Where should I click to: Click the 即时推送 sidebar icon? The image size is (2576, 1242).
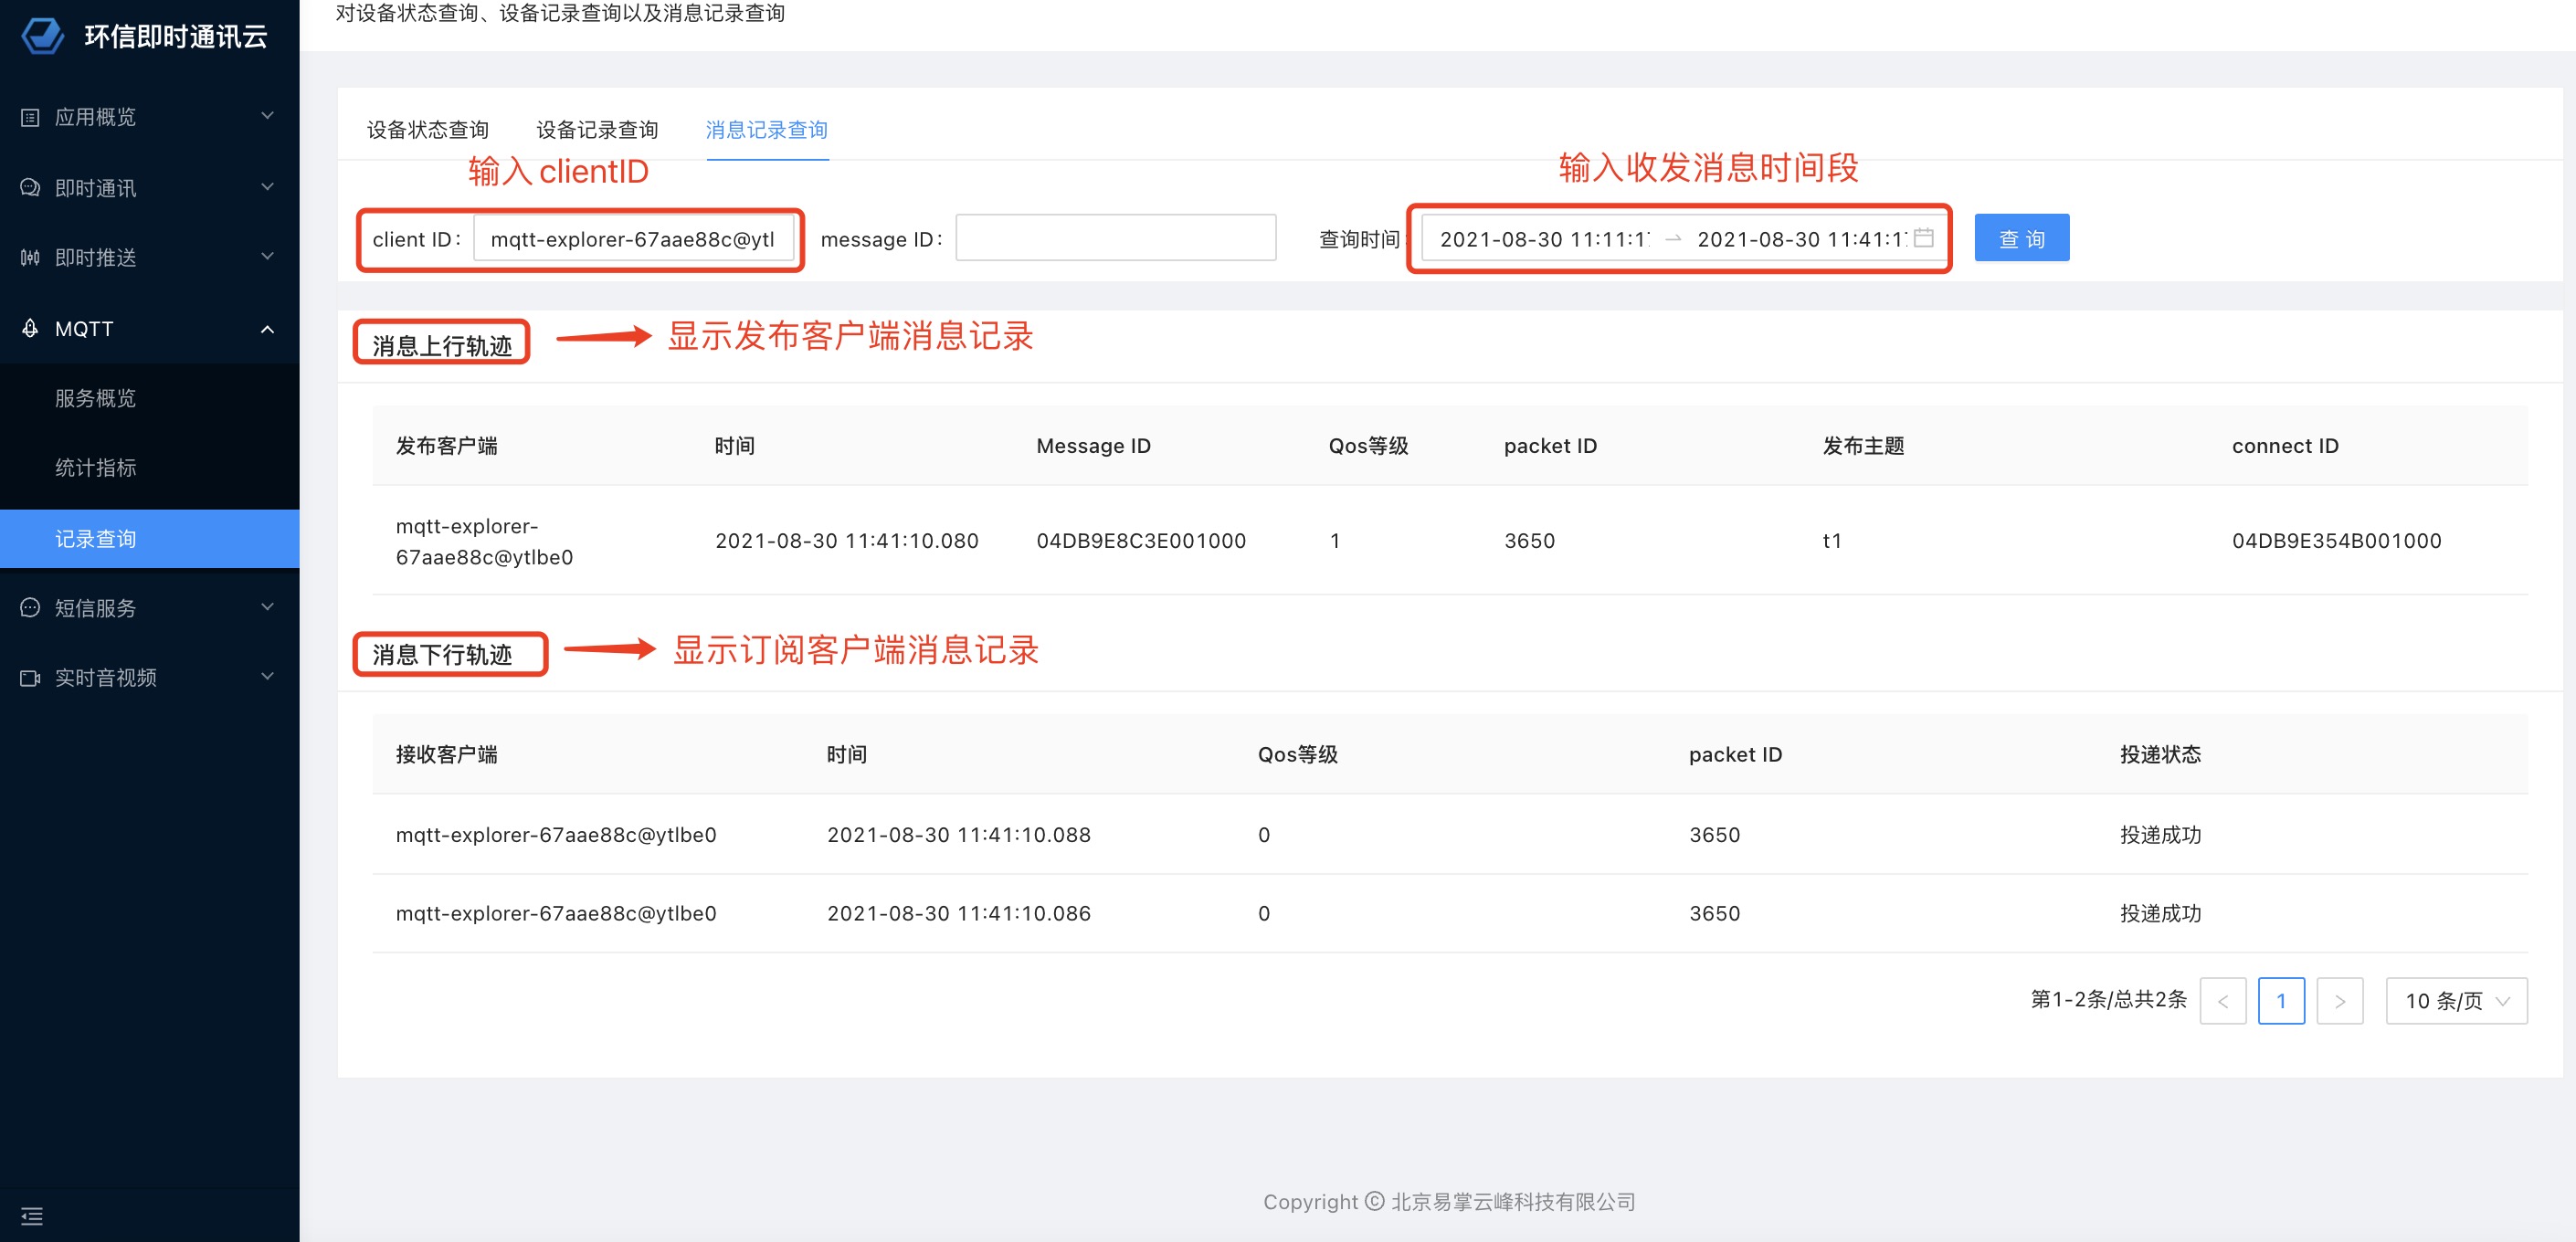(x=30, y=258)
